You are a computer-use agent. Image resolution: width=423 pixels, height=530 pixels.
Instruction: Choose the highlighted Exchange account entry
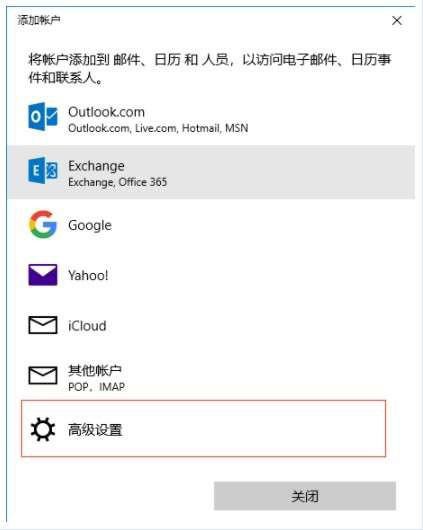click(x=211, y=172)
